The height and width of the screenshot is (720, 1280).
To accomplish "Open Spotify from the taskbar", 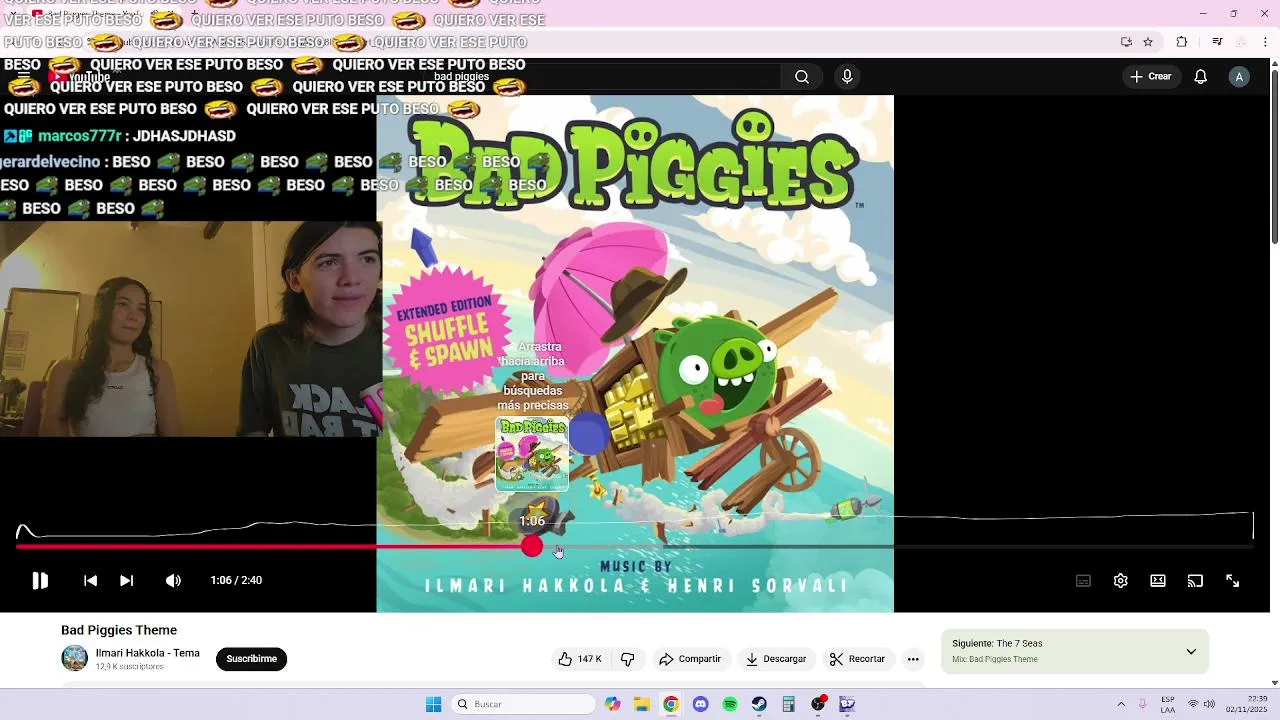I will point(730,704).
